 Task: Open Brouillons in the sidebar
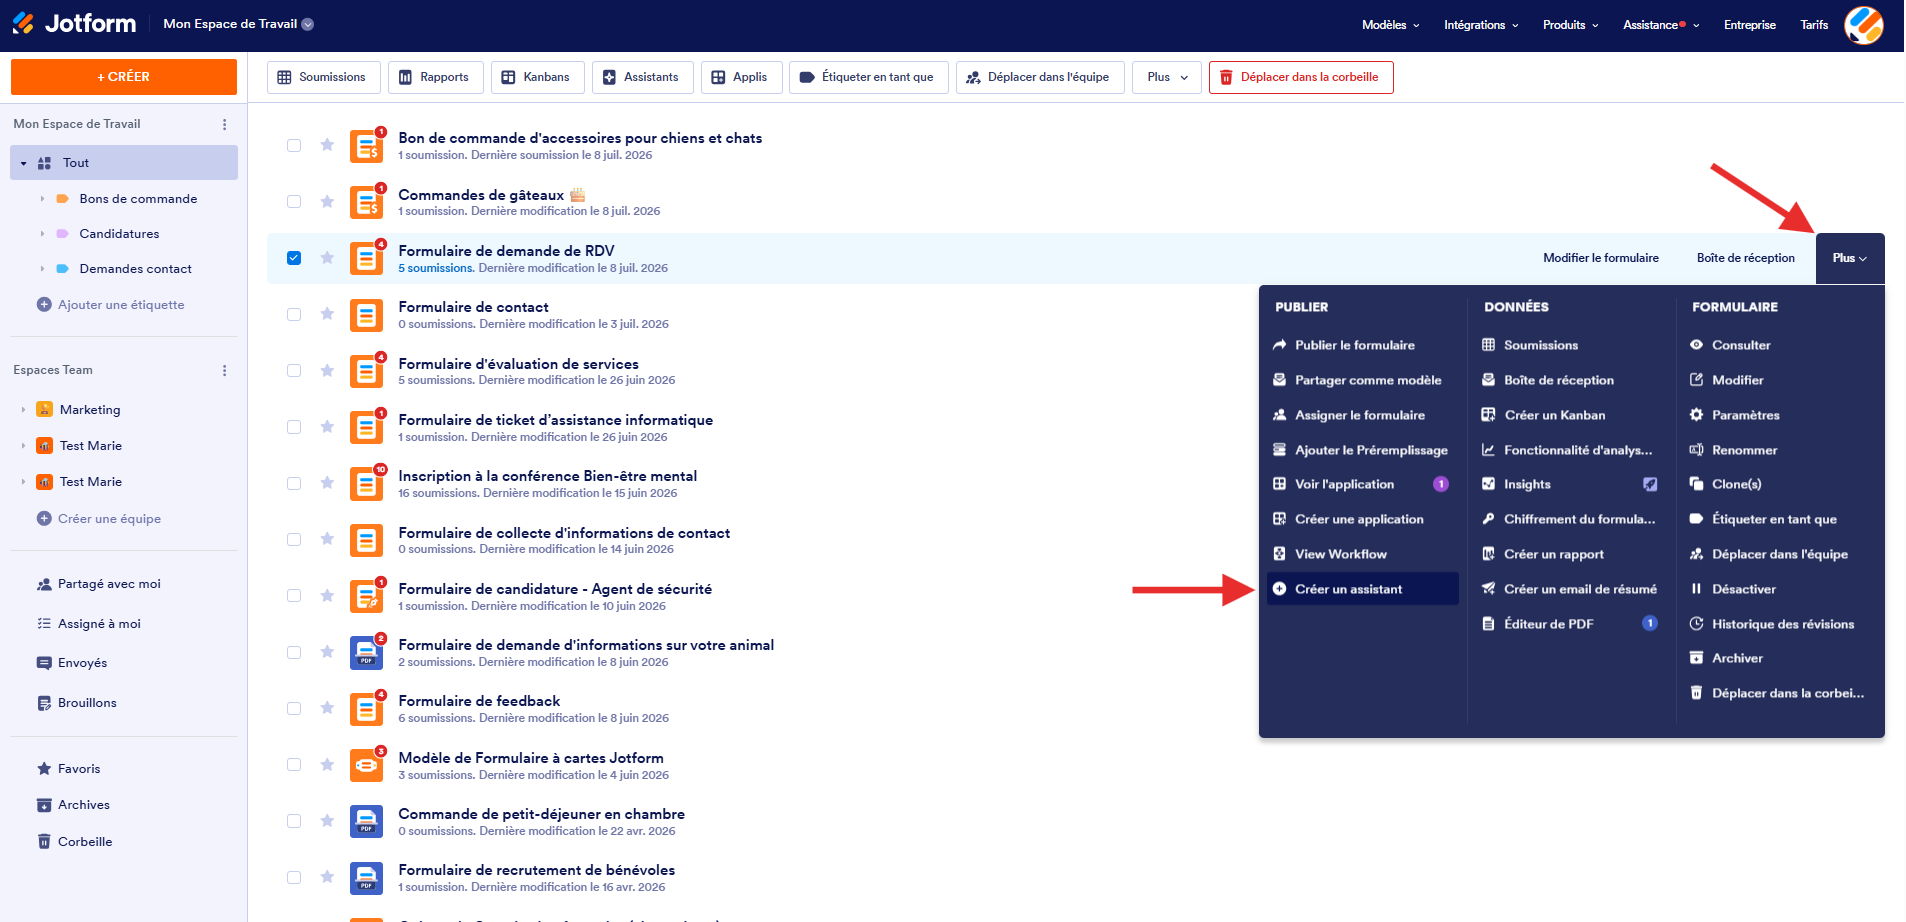77,703
